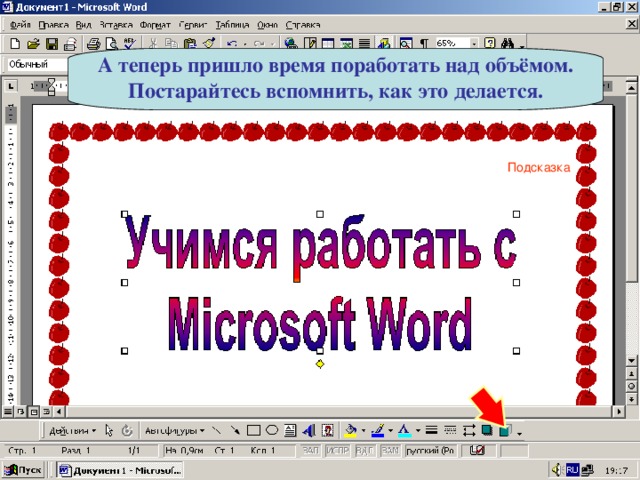
Task: Open the Shadow settings button
Action: coord(487,430)
